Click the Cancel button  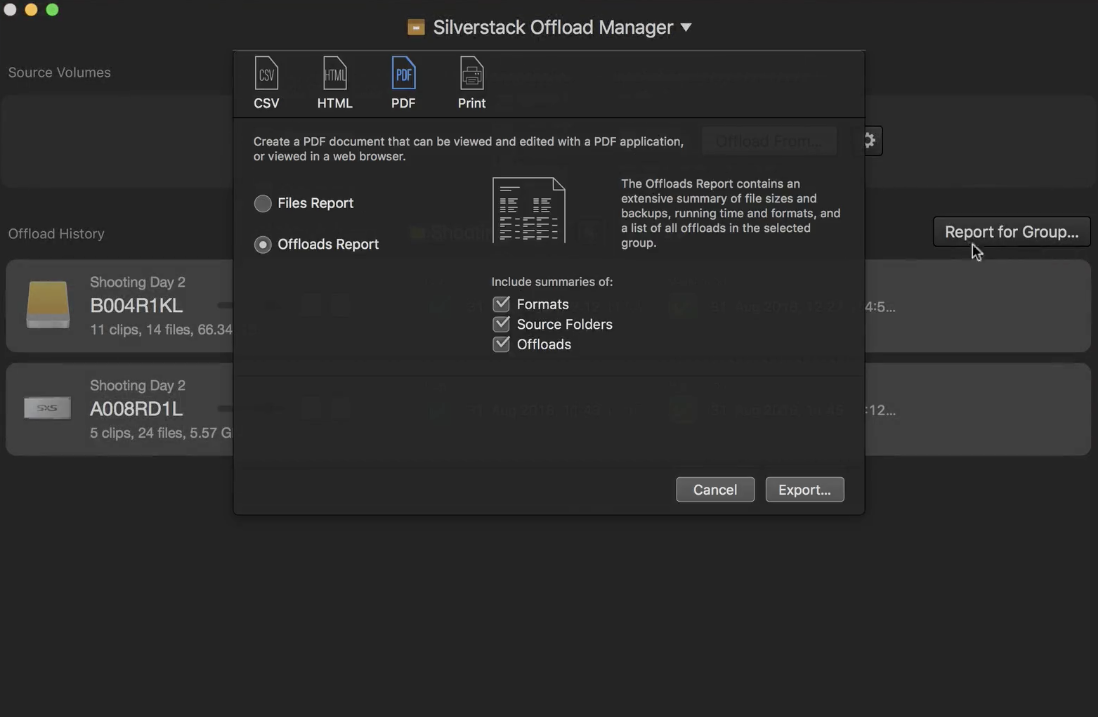point(715,489)
